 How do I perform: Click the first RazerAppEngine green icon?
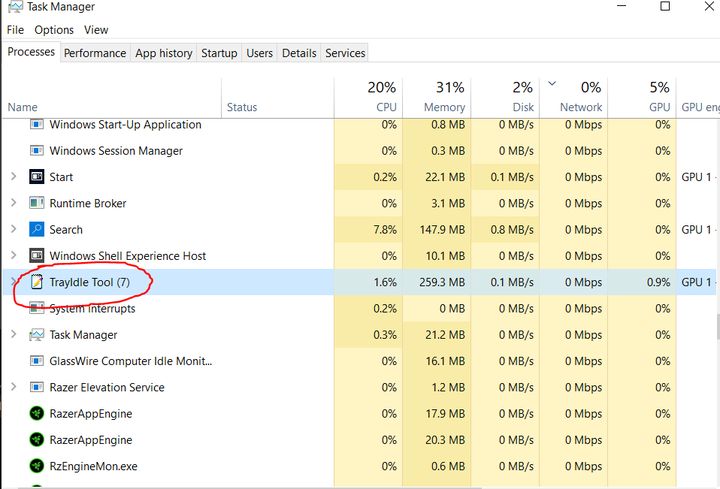37,413
